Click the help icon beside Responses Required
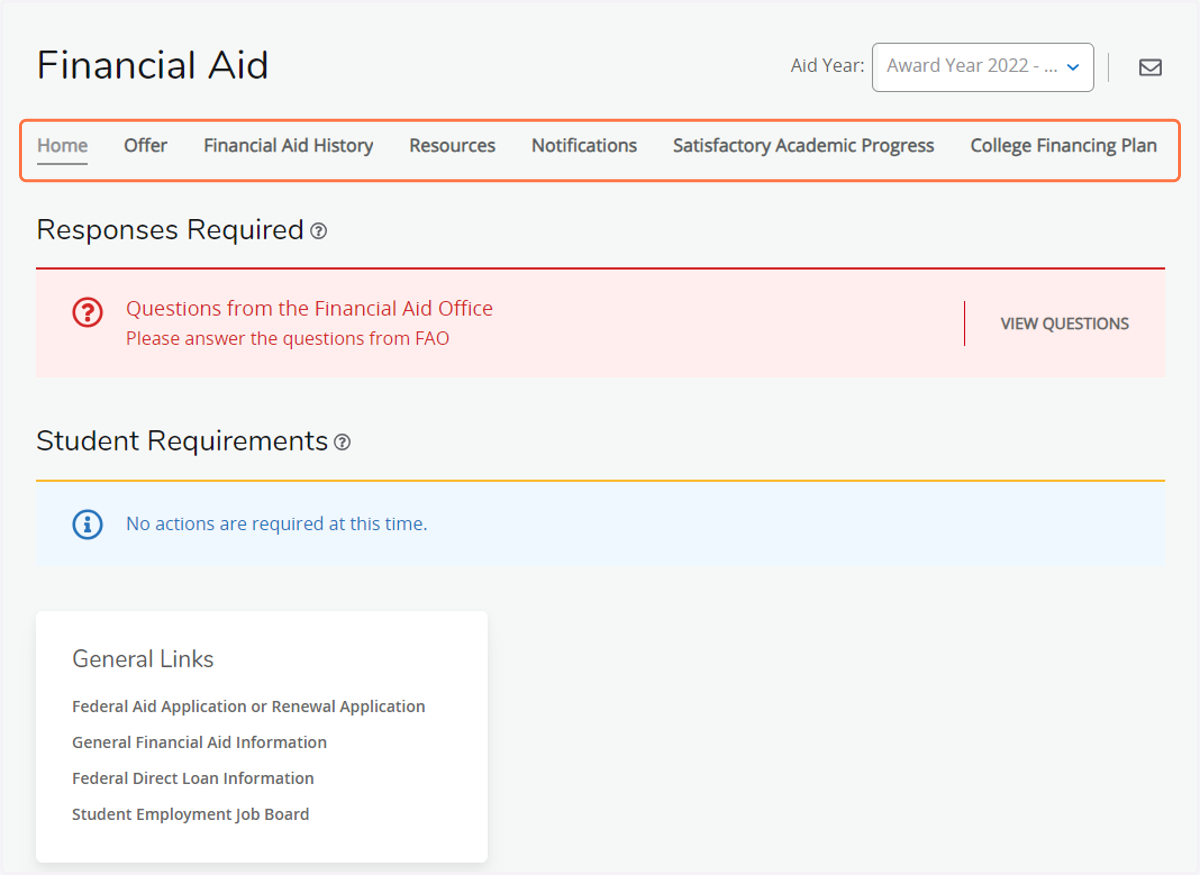The width and height of the screenshot is (1200, 875). pos(318,231)
